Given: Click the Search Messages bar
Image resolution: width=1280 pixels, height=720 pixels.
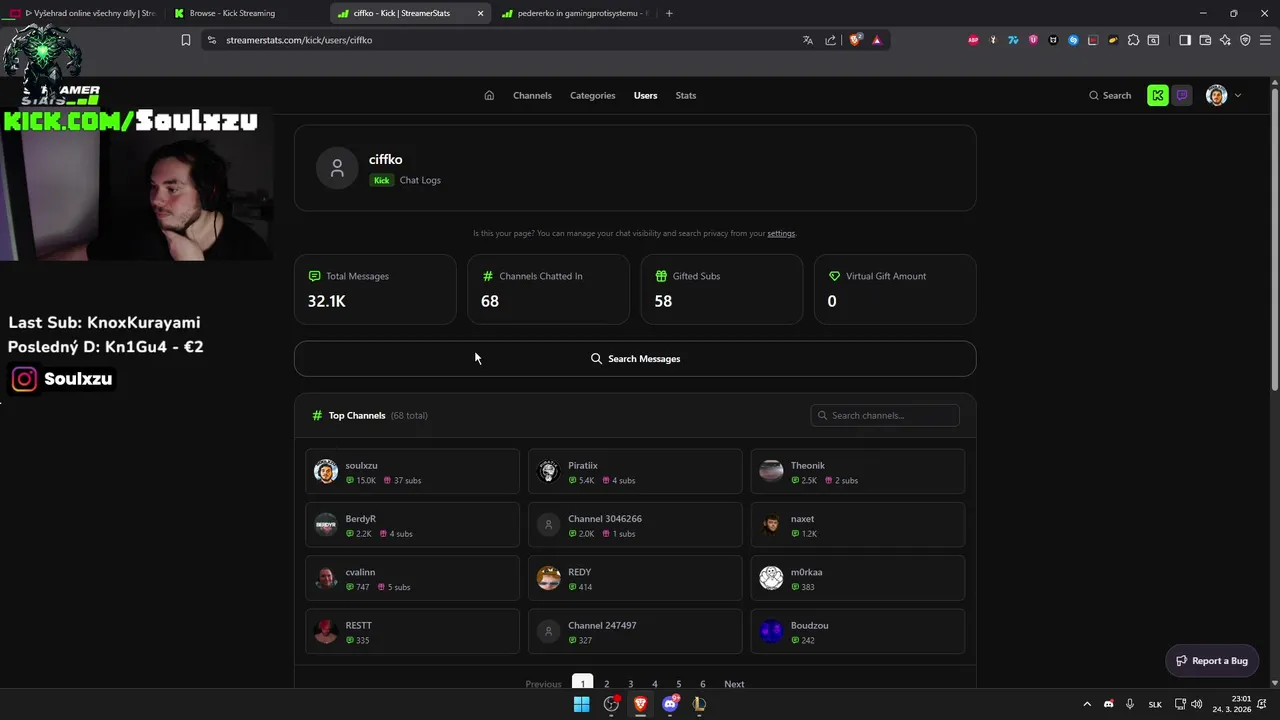Looking at the screenshot, I should click(635, 358).
